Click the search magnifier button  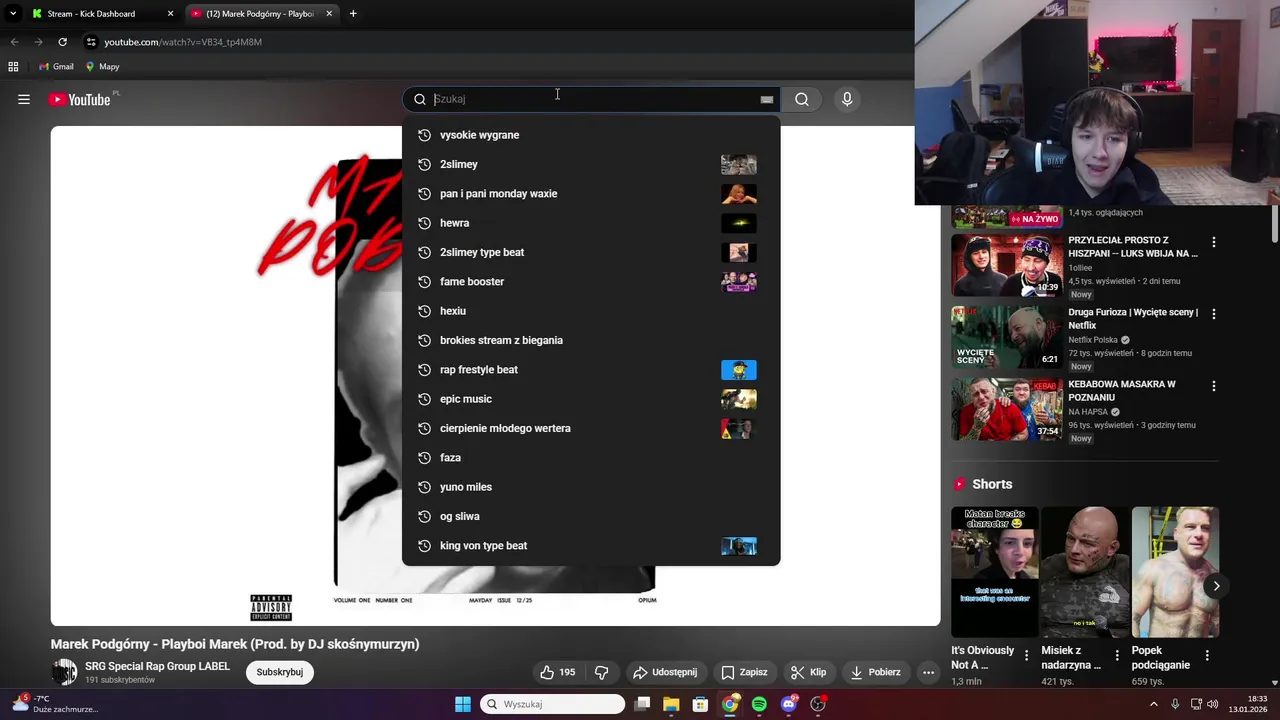pyautogui.click(x=802, y=99)
